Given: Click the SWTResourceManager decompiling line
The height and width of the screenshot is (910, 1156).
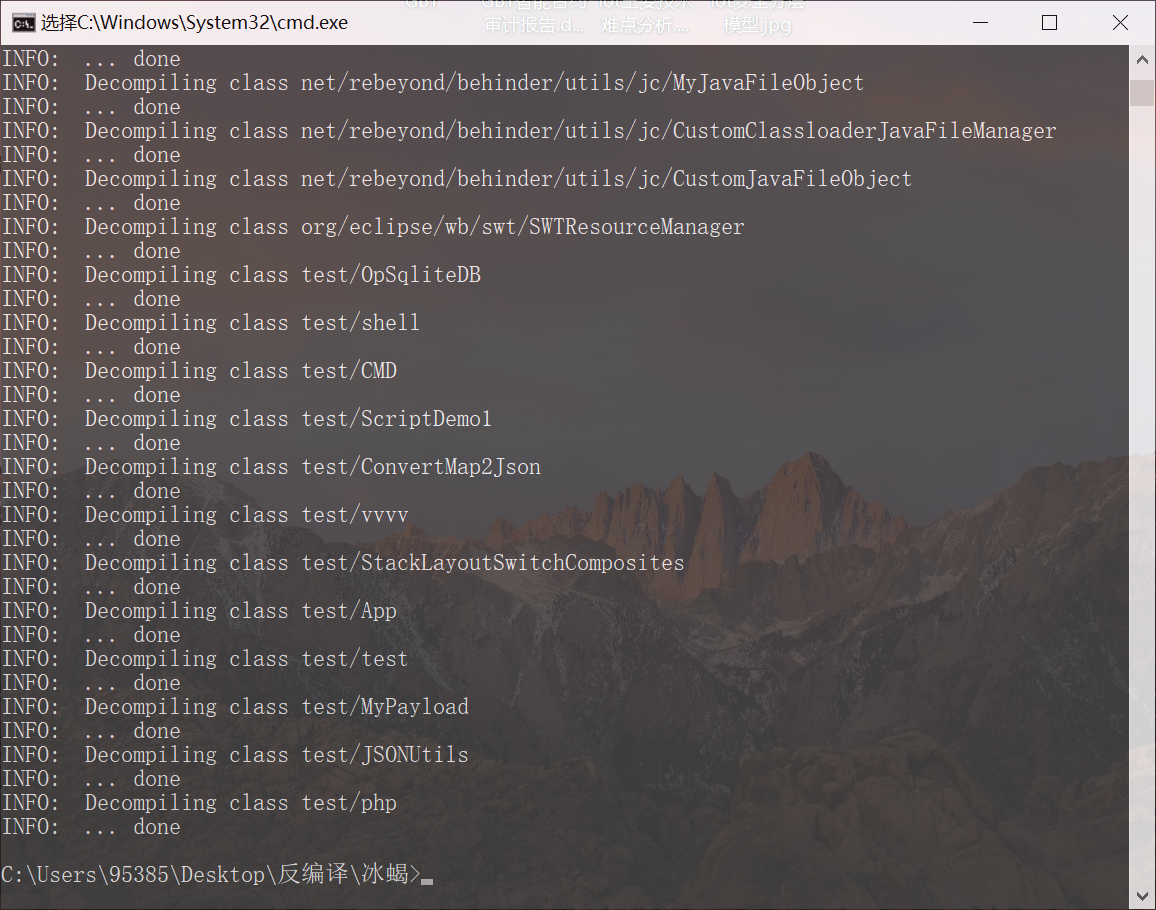Looking at the screenshot, I should [x=373, y=227].
